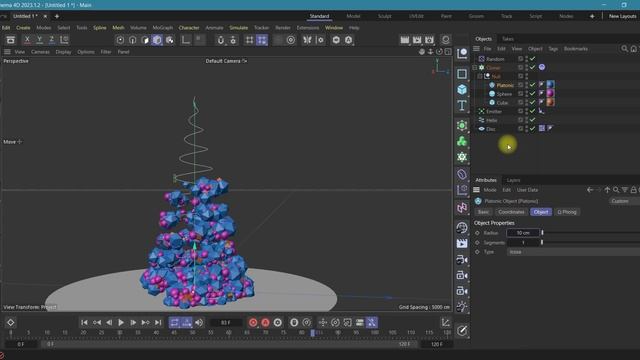Click the Null object icon in palette
Screen dimensions: 640x360
coord(462,53)
